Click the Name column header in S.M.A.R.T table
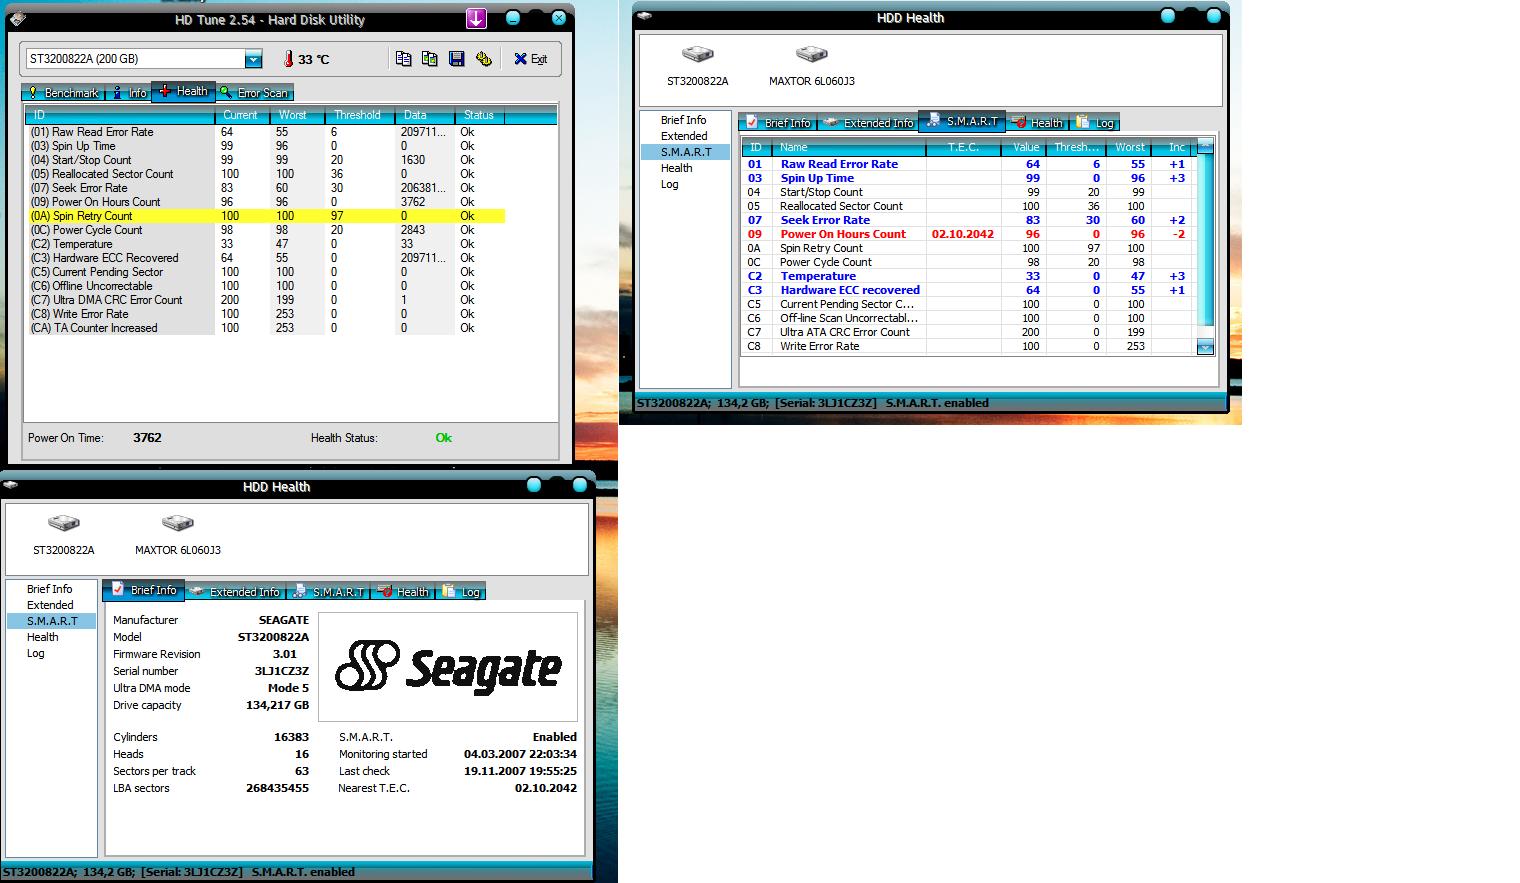Image resolution: width=1520 pixels, height=883 pixels. (850, 147)
